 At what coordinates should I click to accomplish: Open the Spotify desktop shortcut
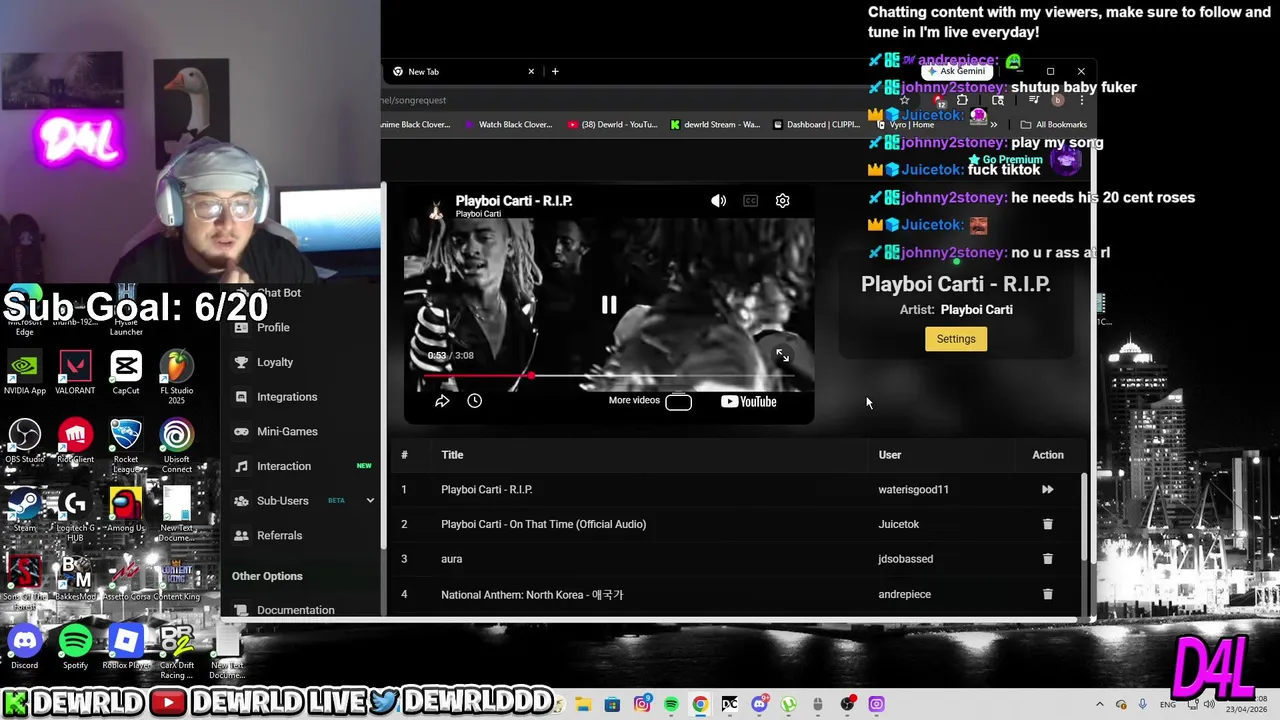coord(75,647)
